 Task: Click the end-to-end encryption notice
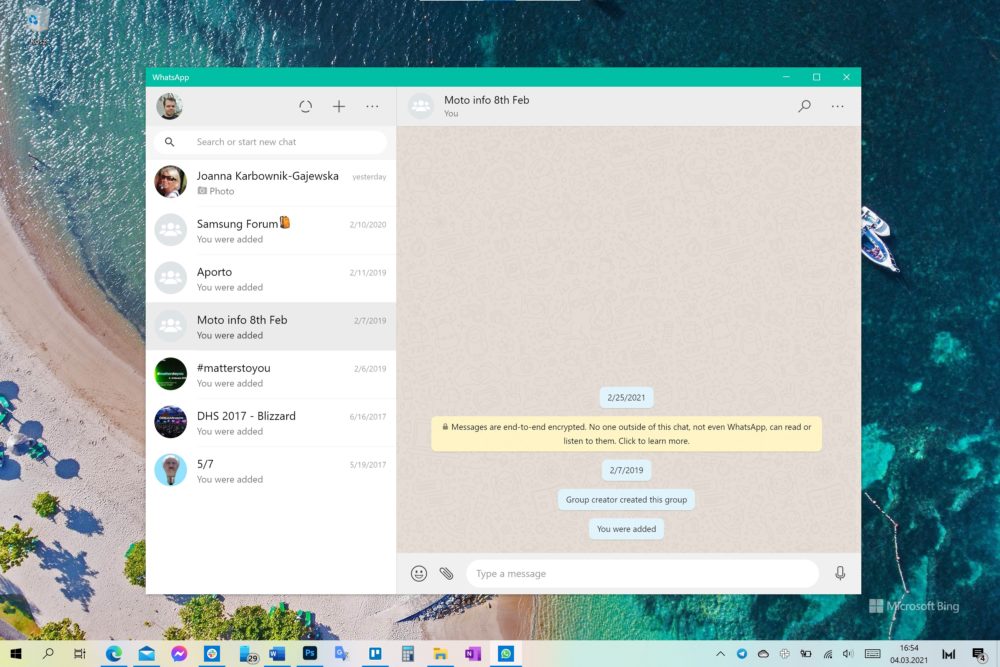[x=626, y=434]
